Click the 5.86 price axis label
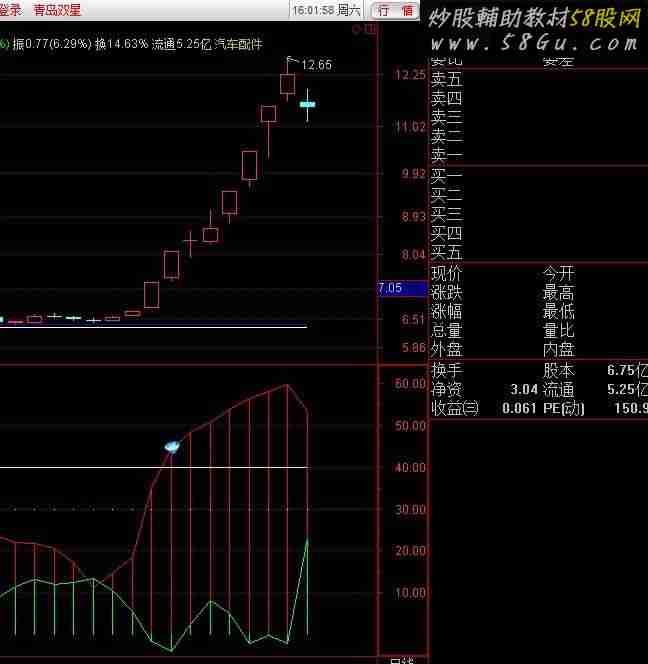Image resolution: width=648 pixels, height=664 pixels. [413, 348]
